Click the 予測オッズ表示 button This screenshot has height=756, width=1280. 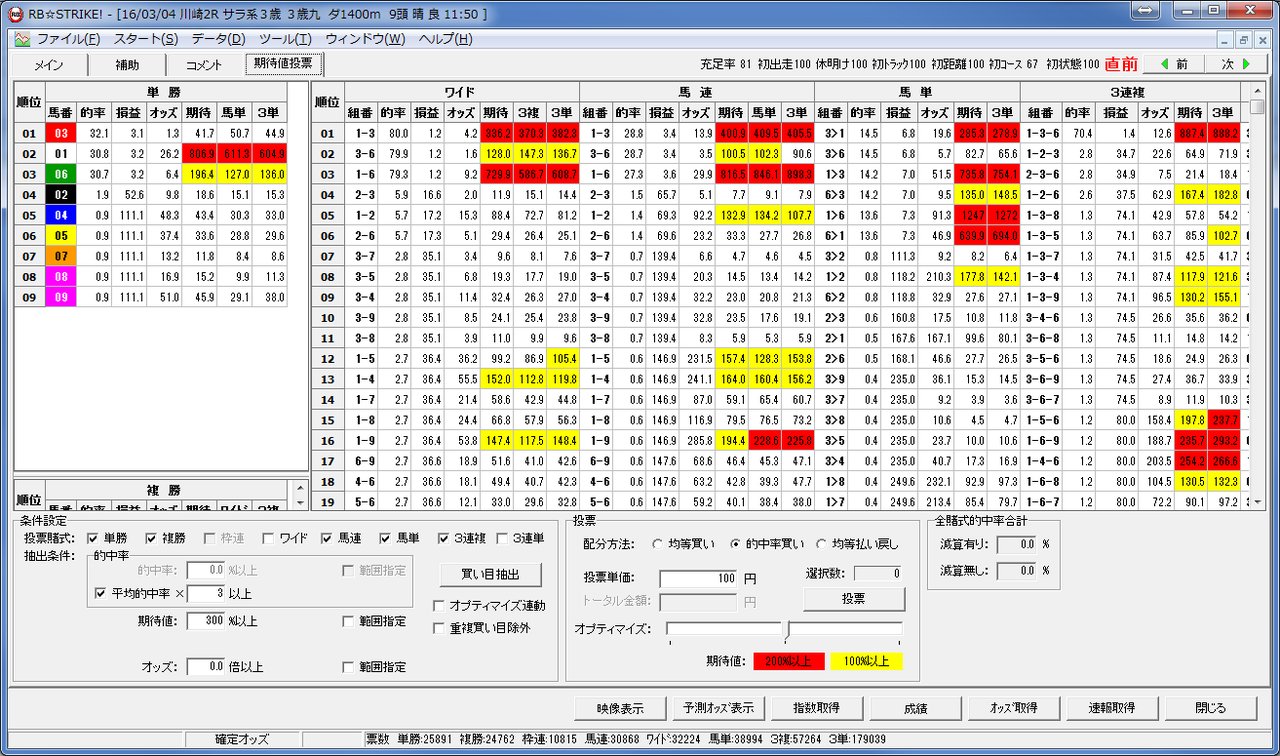(719, 708)
